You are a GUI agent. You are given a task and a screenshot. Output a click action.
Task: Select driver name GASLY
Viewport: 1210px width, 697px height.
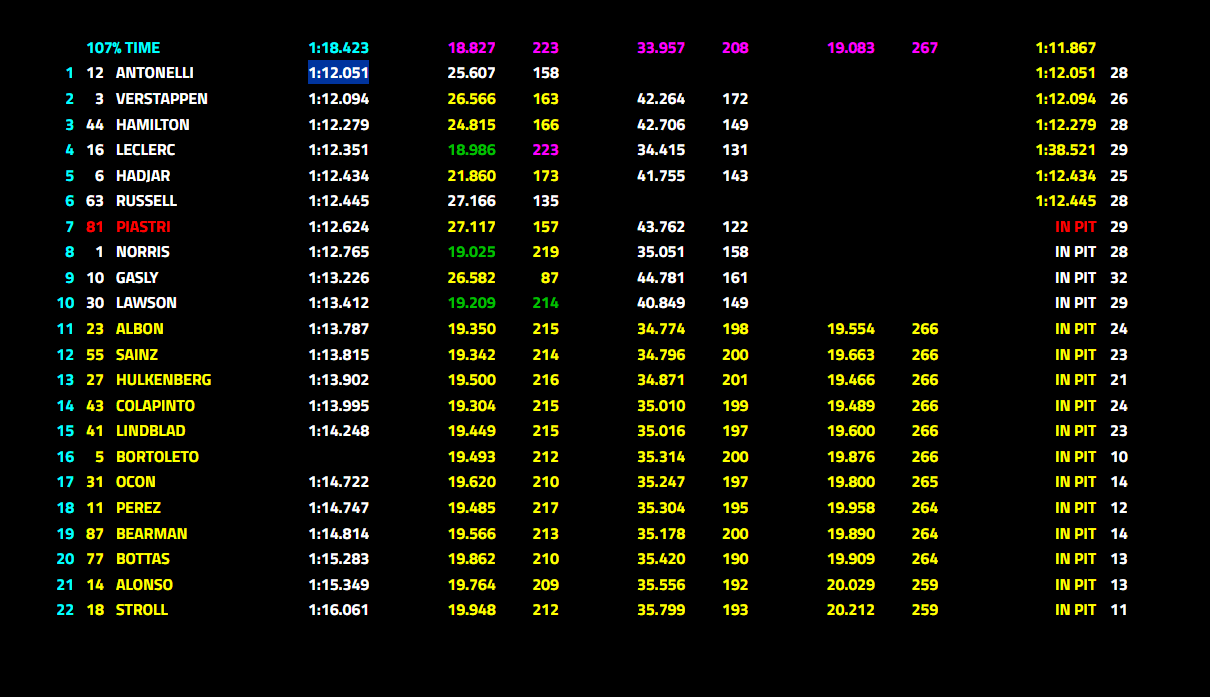pyautogui.click(x=138, y=278)
